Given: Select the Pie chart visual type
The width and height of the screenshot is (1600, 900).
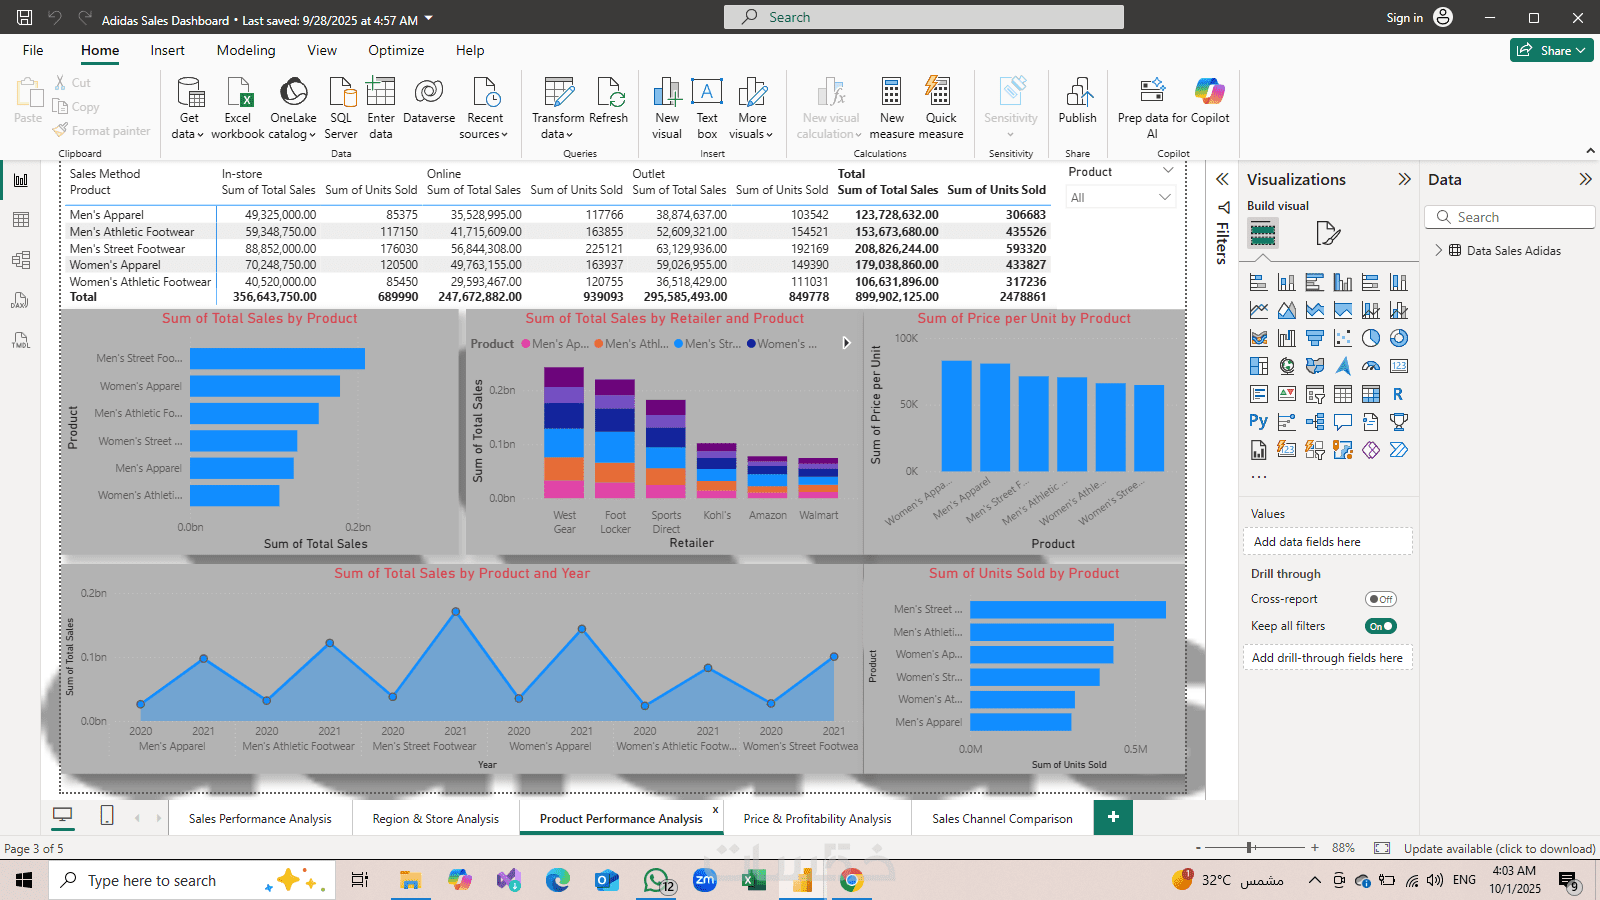Looking at the screenshot, I should [1371, 338].
